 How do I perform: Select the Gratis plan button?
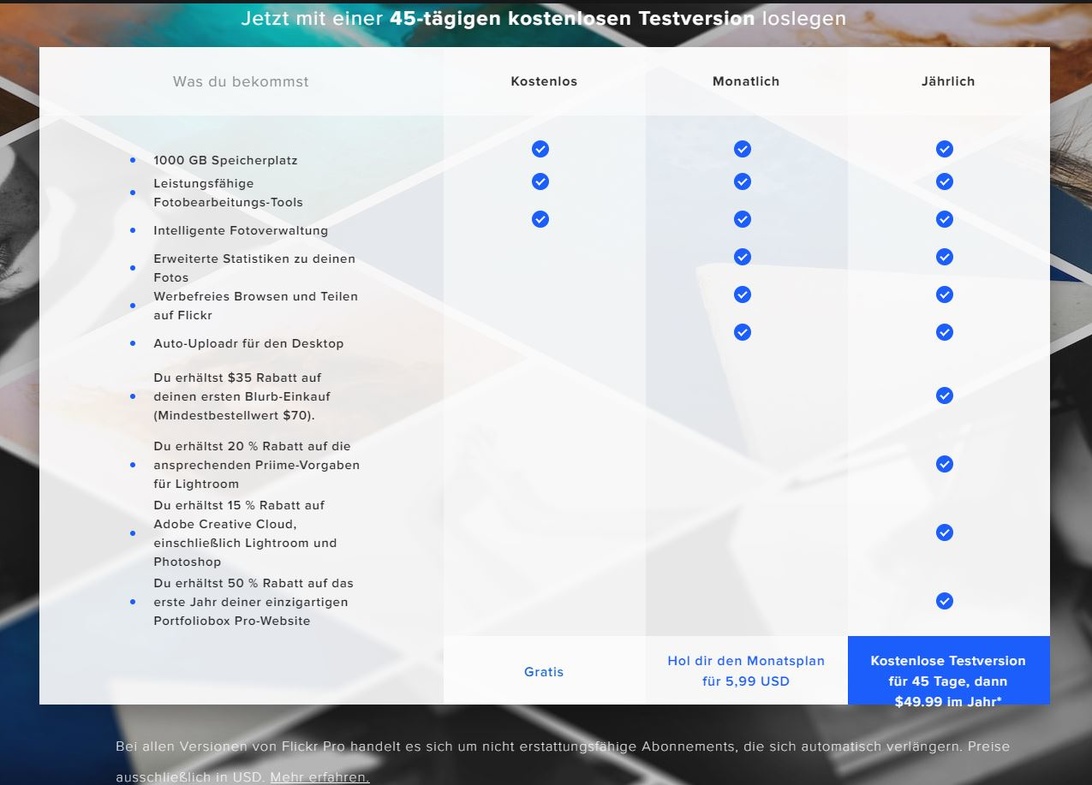tap(544, 672)
